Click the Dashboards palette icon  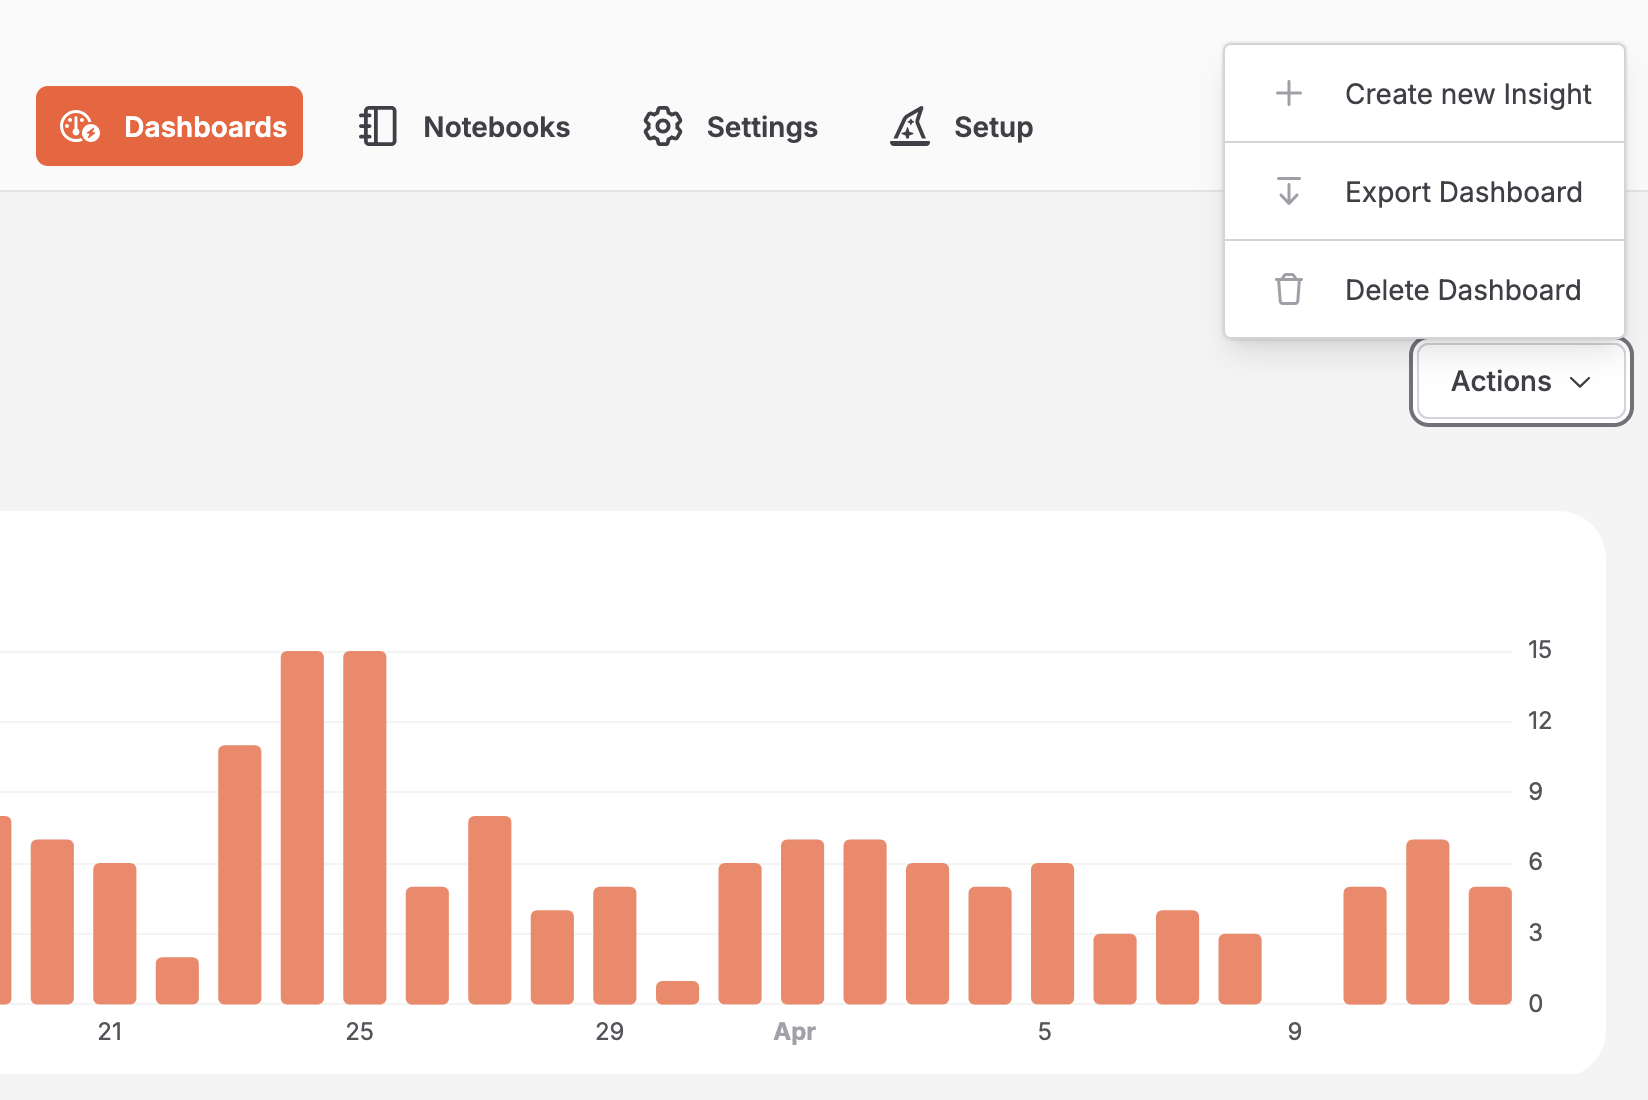click(x=79, y=126)
